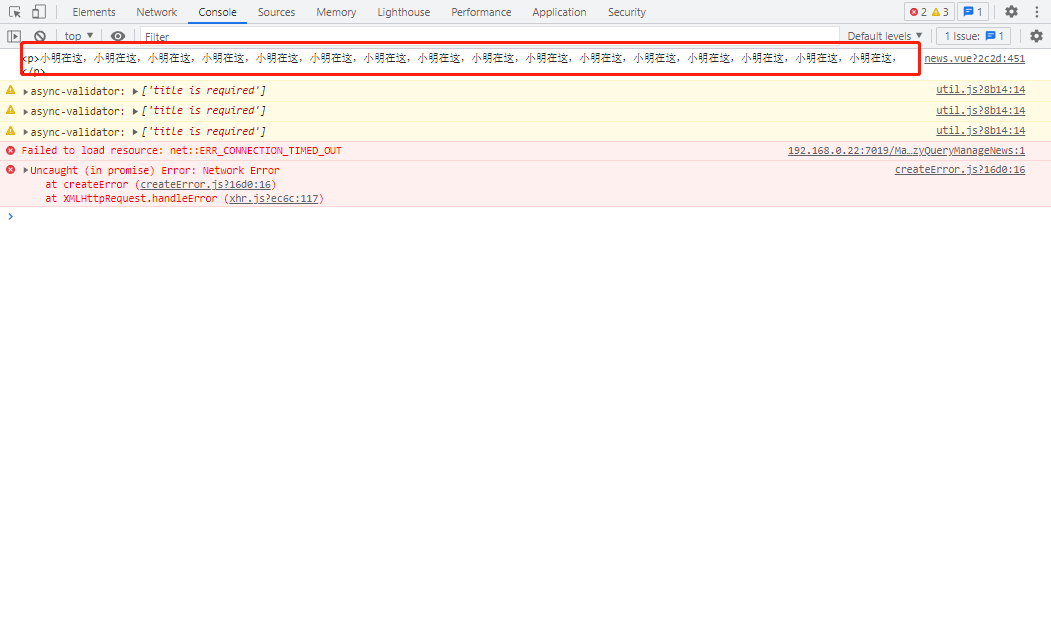Click the console prompt input line
1051x625 pixels.
point(530,216)
